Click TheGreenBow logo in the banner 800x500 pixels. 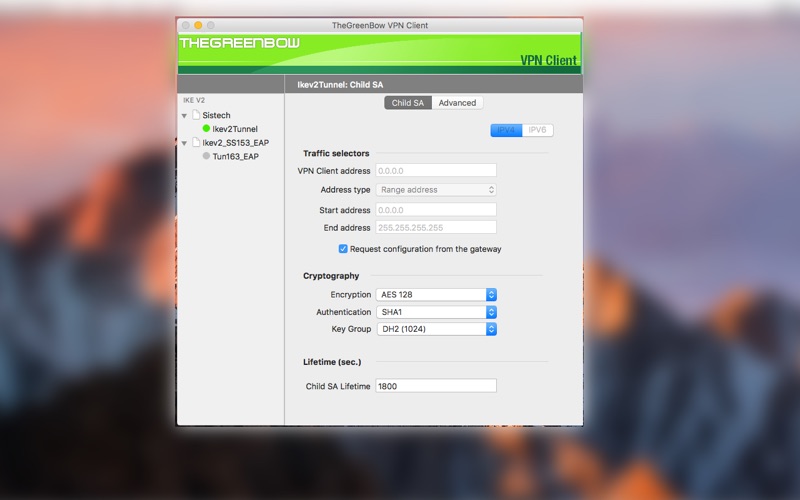[x=239, y=43]
